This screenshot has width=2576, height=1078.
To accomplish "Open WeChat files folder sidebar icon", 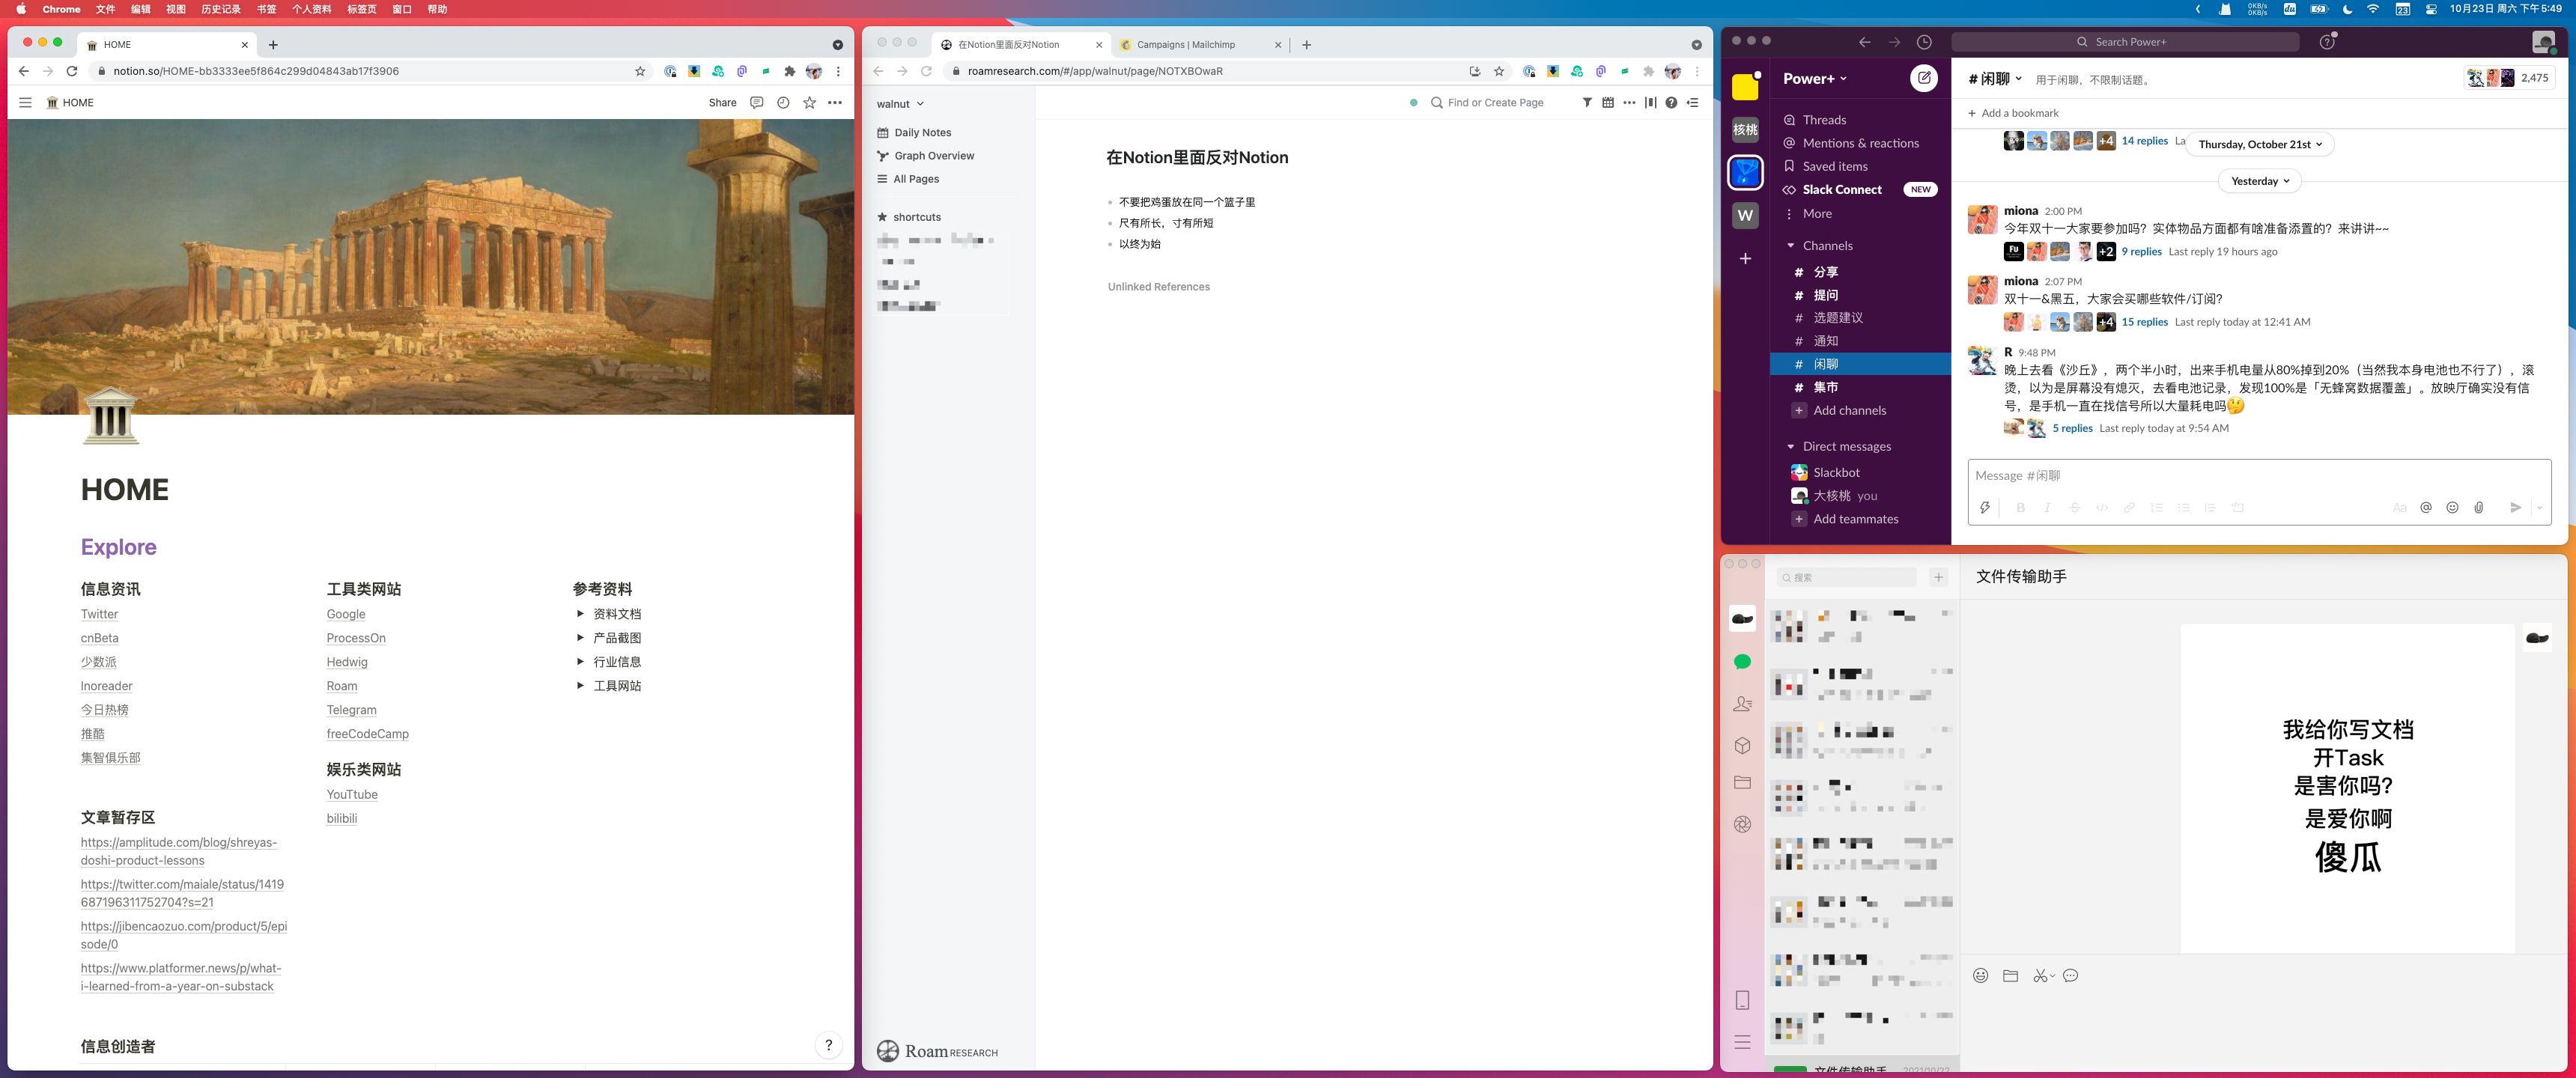I will pos(1742,782).
